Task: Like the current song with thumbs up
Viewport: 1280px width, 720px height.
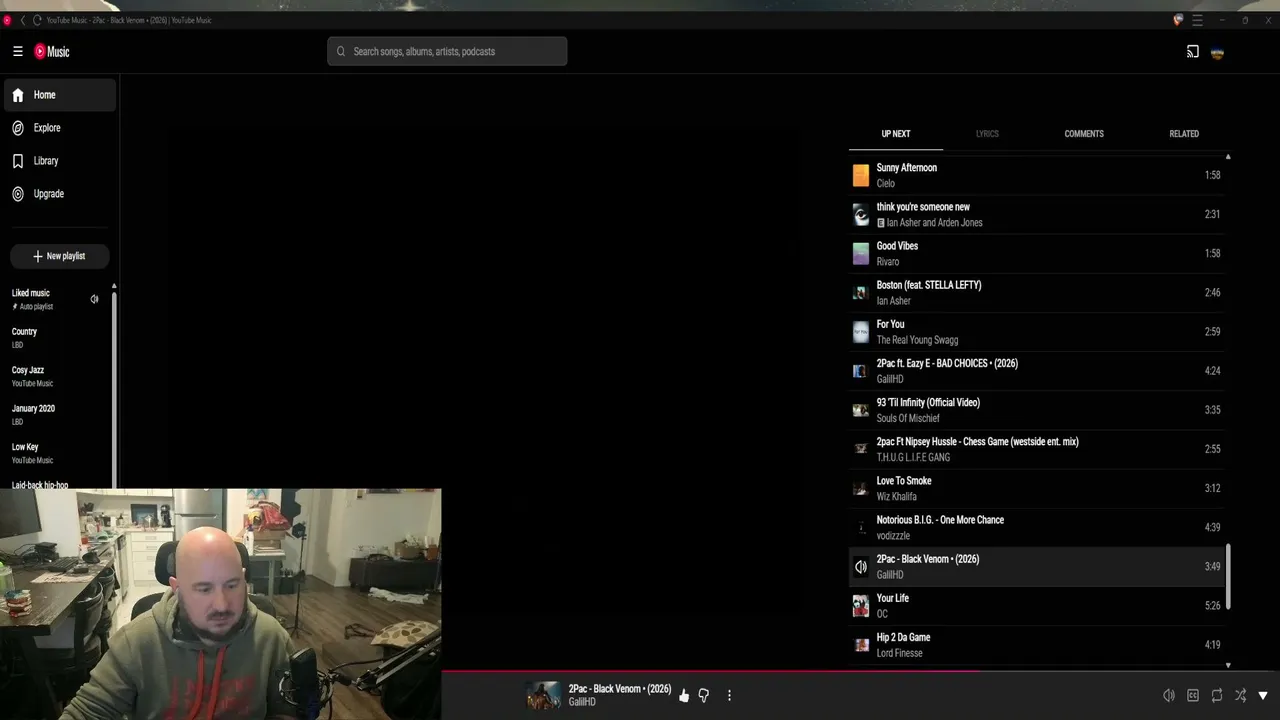Action: coord(684,696)
